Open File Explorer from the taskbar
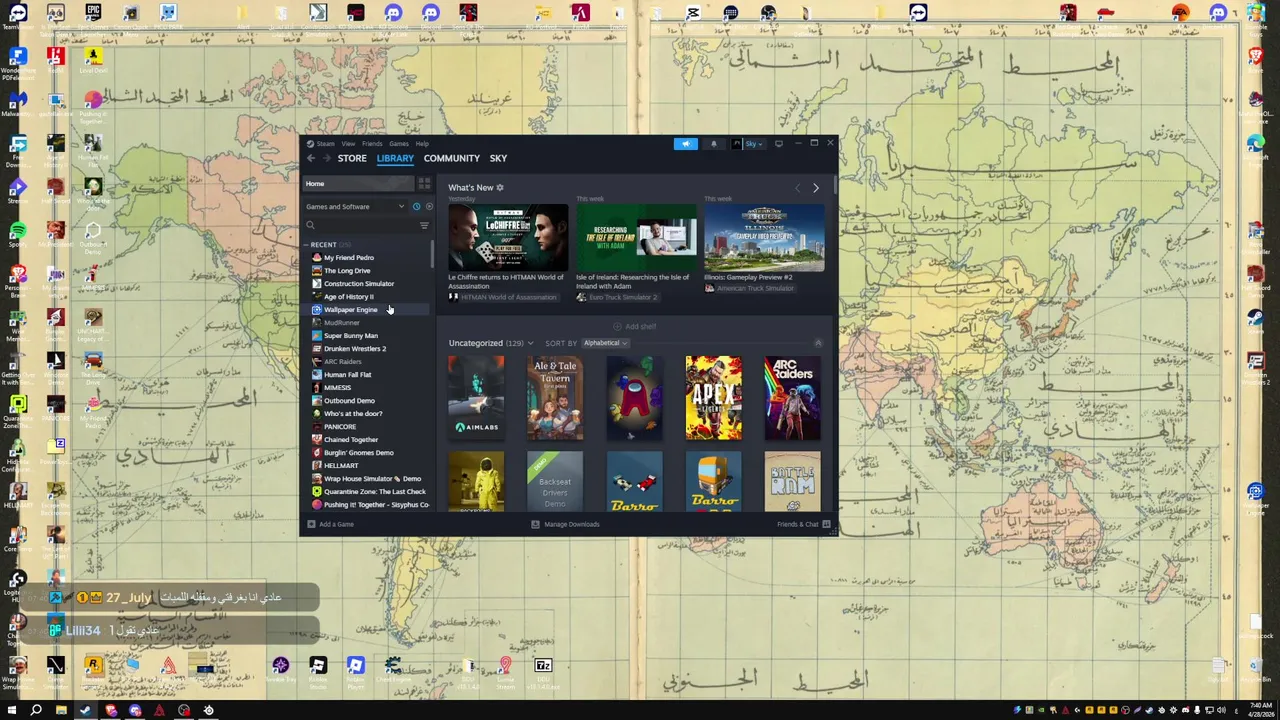The image size is (1280, 720). point(61,710)
